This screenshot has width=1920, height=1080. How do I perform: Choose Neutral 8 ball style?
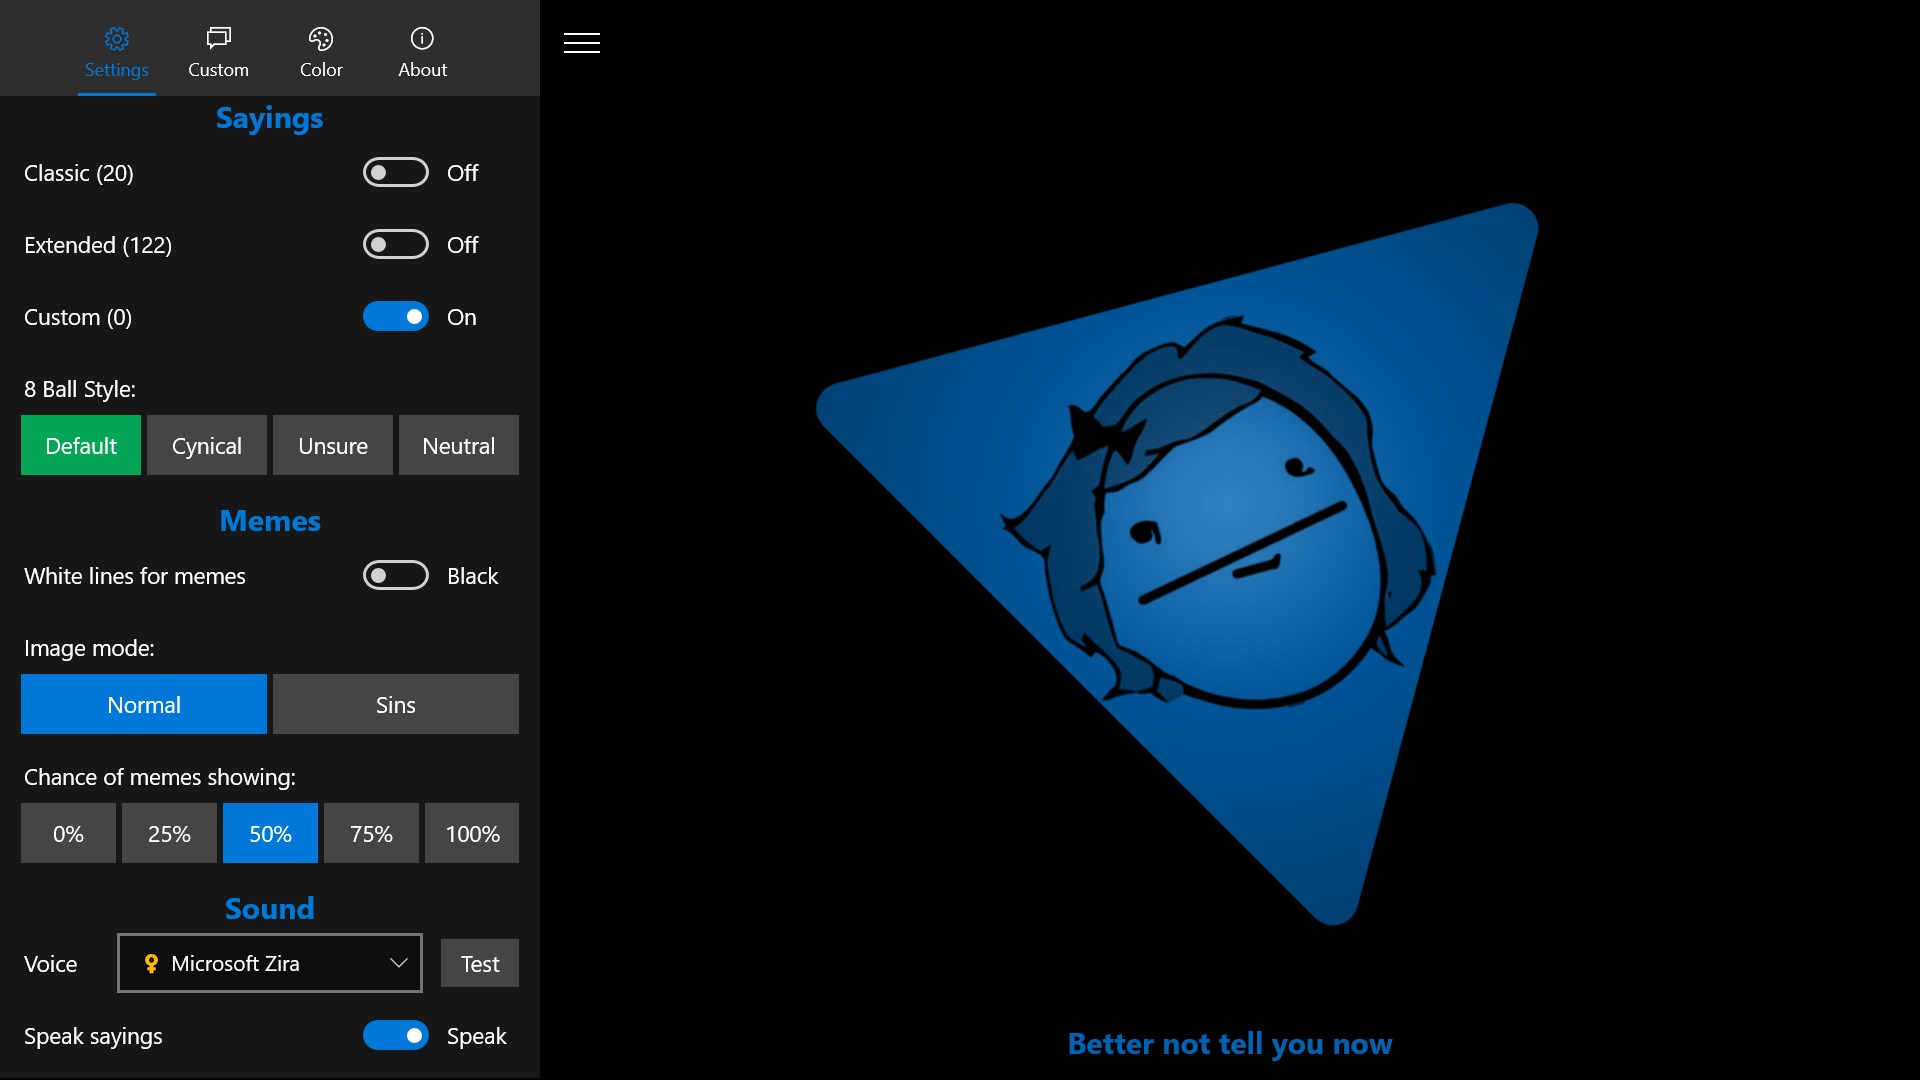click(459, 446)
